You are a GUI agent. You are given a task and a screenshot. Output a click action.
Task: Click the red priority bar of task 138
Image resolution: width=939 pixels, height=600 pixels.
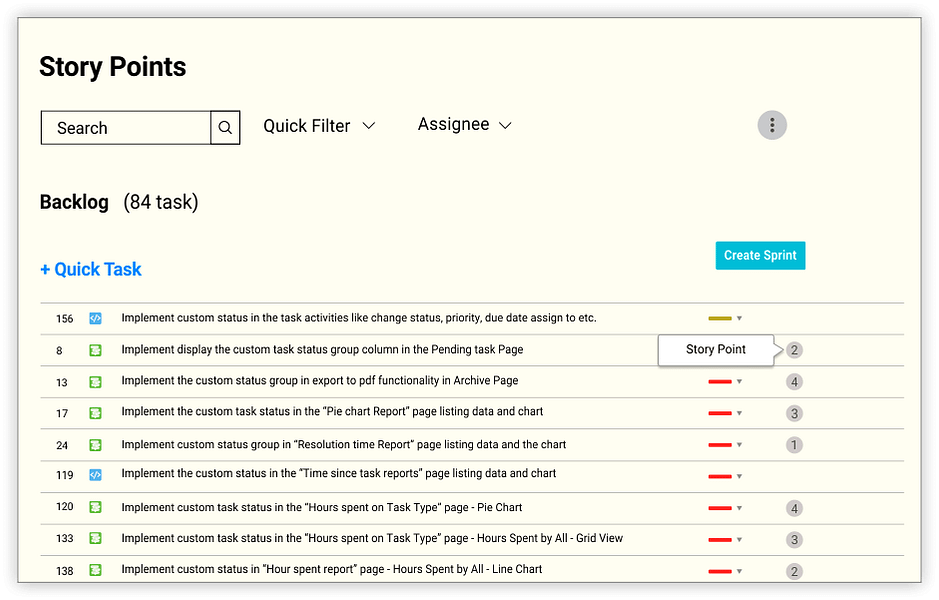720,572
